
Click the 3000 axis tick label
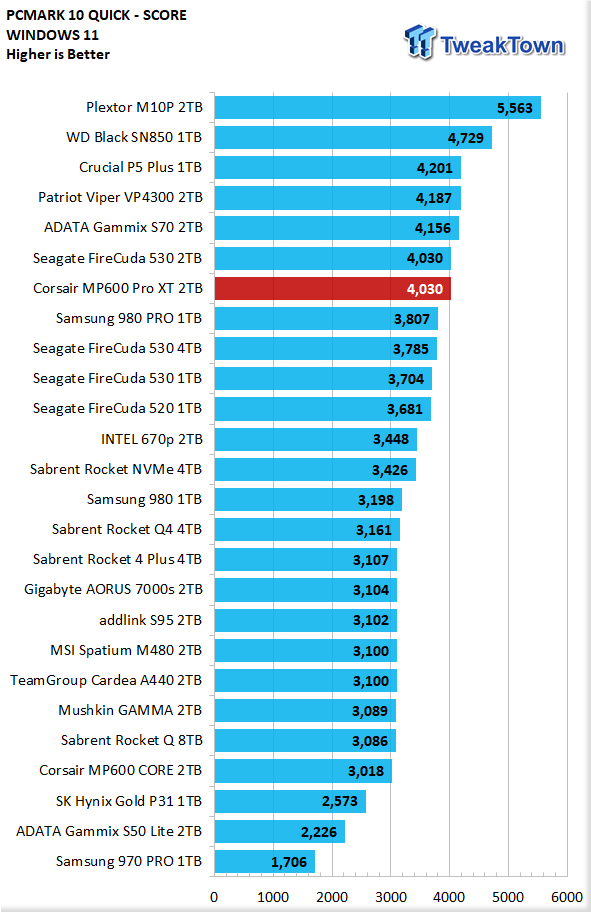click(x=391, y=897)
